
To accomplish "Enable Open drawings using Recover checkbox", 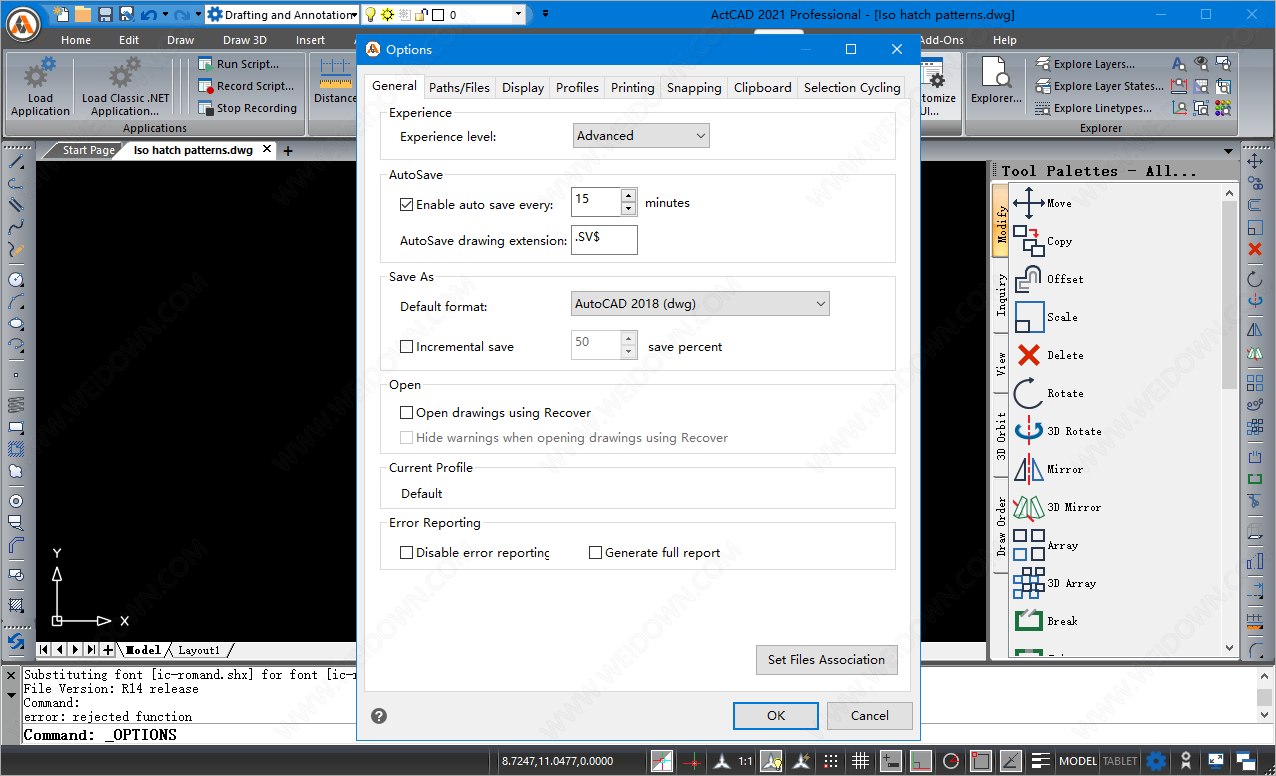I will point(406,412).
